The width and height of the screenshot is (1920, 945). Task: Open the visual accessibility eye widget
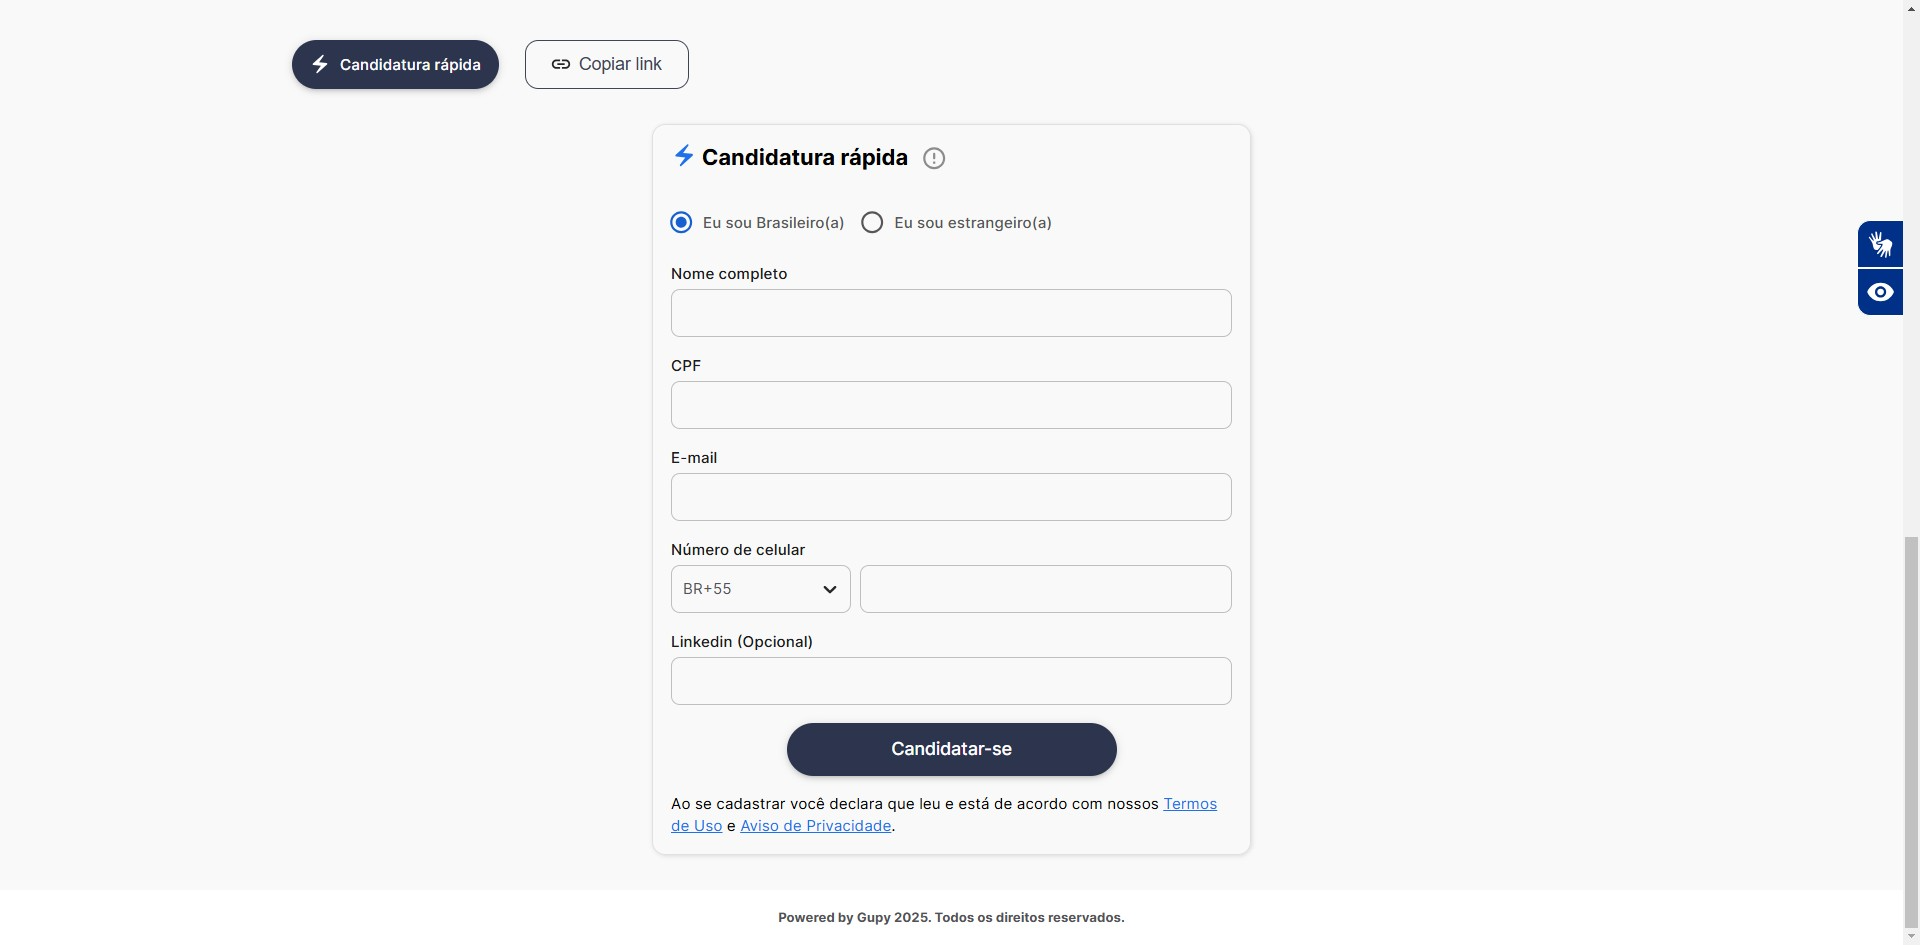[x=1880, y=292]
